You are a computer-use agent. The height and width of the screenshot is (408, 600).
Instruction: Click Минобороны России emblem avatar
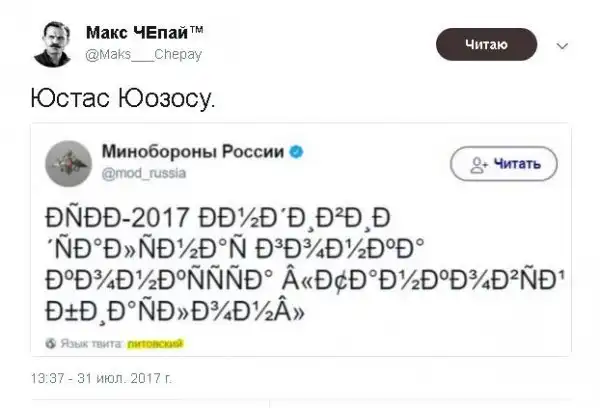[x=72, y=161]
